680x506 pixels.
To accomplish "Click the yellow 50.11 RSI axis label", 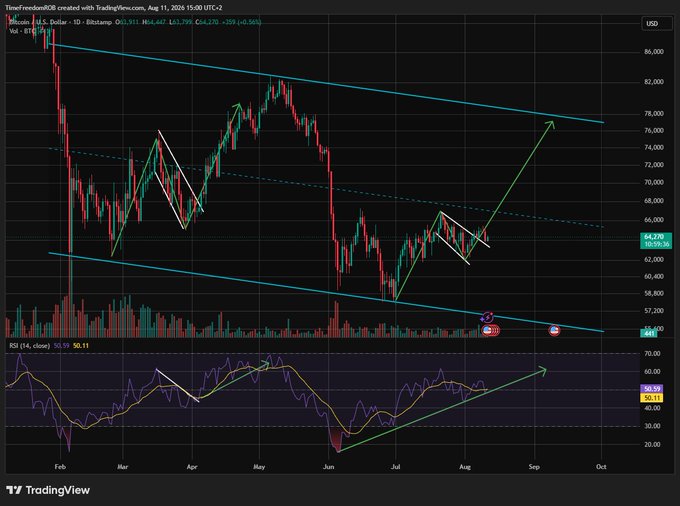I will (652, 398).
